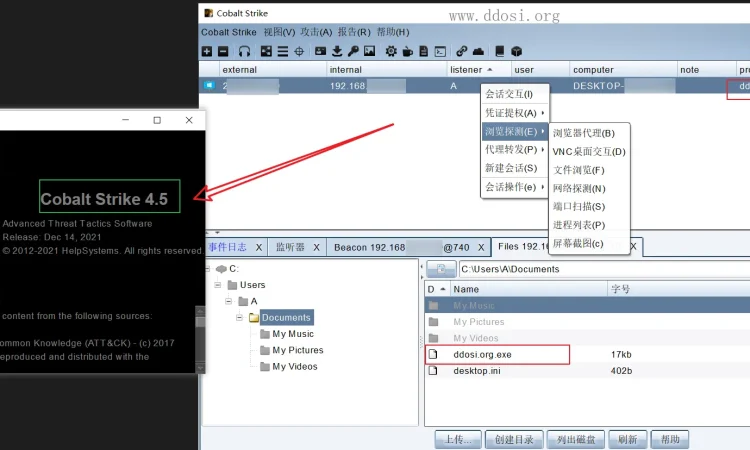
Task: Click the 帮助 button at the bottom
Action: point(670,439)
